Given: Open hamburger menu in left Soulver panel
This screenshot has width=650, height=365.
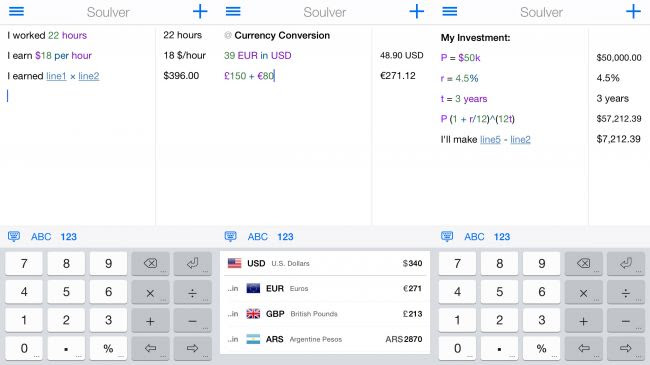Looking at the screenshot, I should [16, 11].
